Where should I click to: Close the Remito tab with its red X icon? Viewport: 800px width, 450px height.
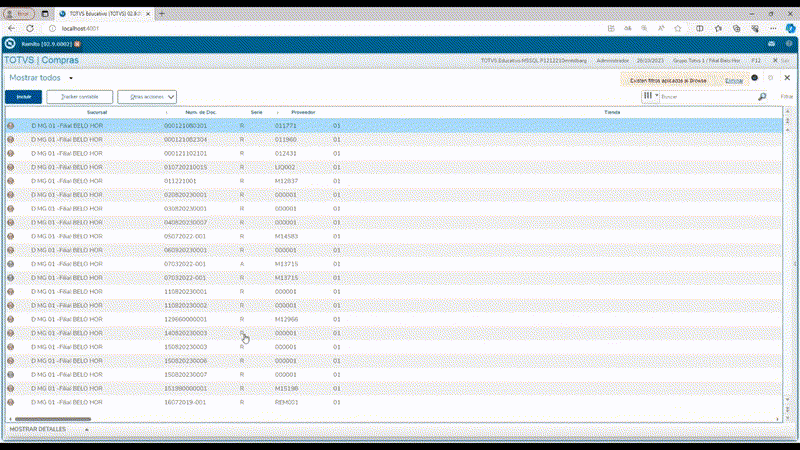77,44
